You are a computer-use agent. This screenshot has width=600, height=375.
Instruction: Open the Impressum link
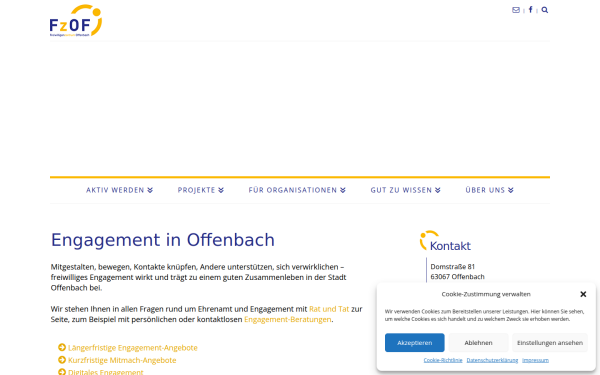(x=535, y=360)
